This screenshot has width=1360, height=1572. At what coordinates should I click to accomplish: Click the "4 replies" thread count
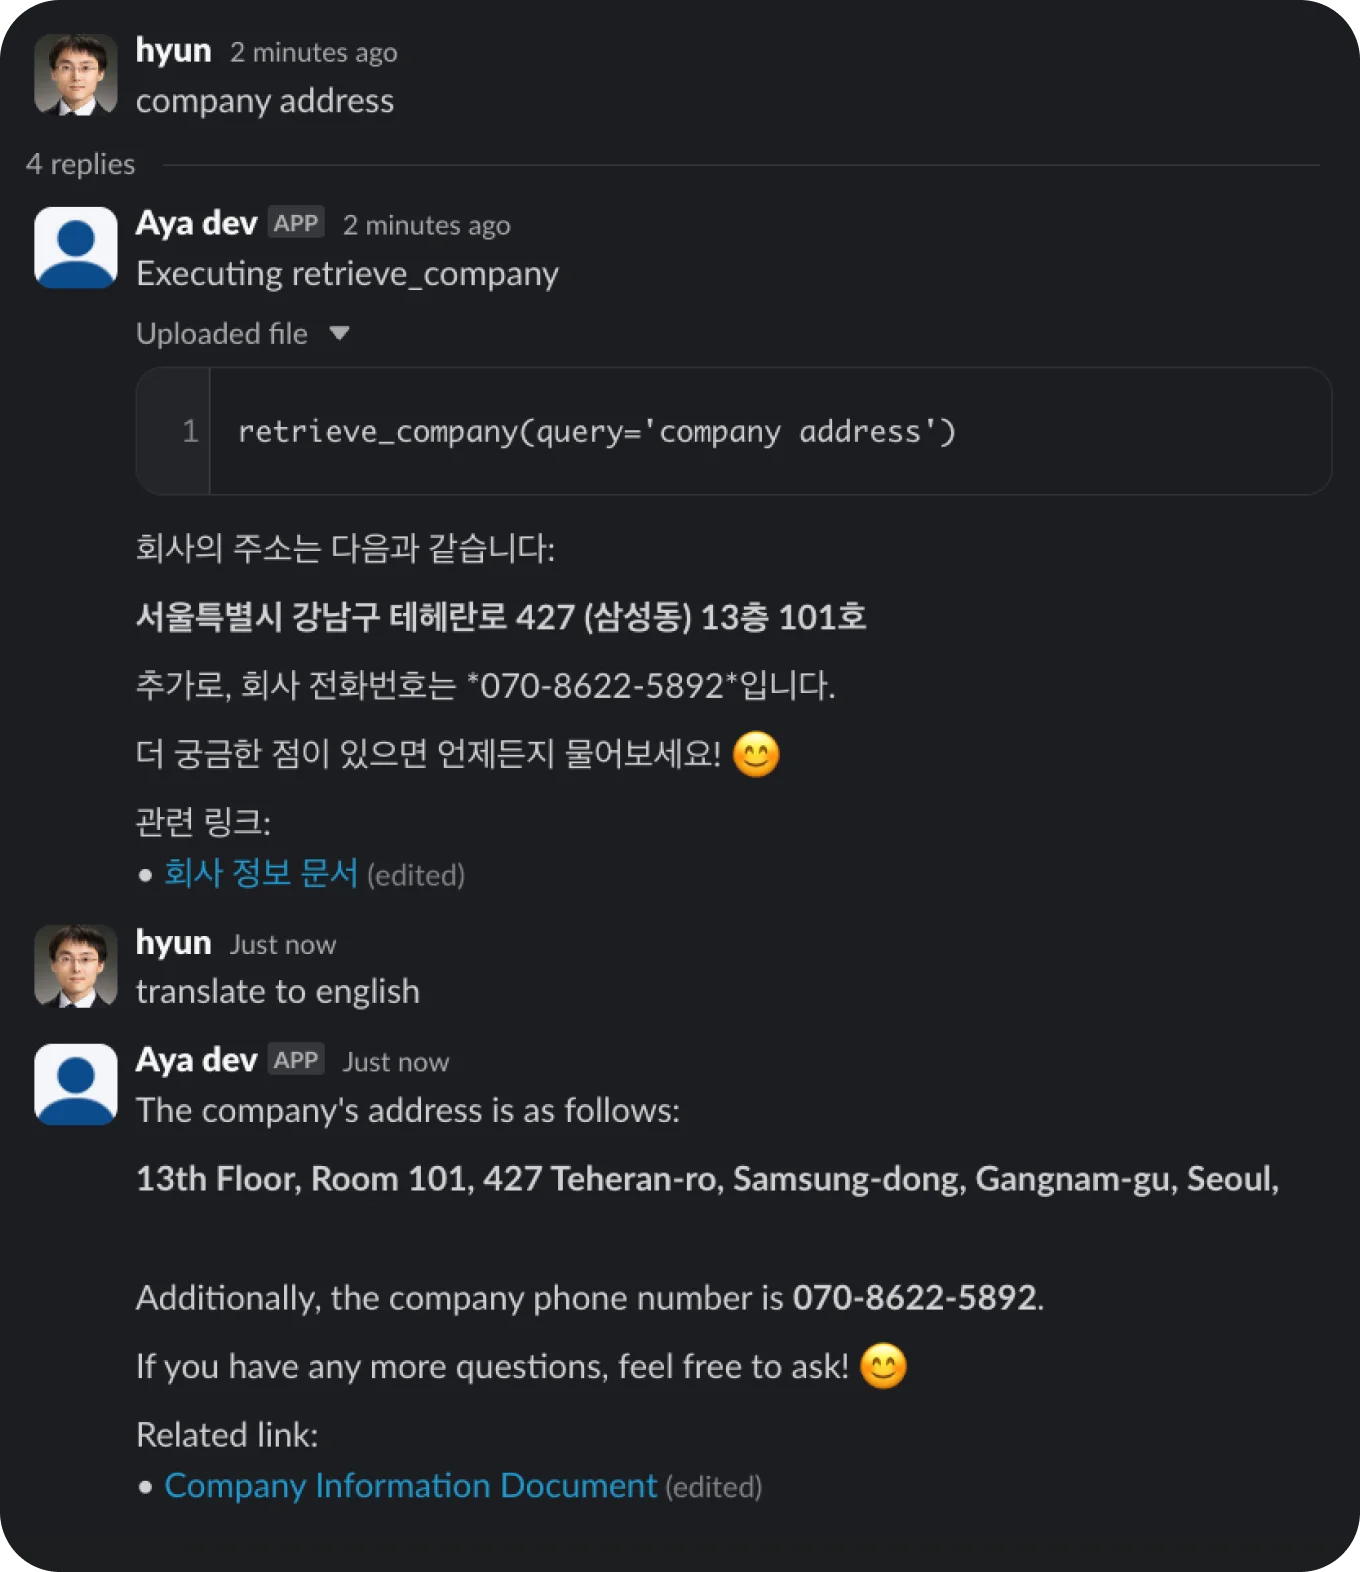pos(81,164)
